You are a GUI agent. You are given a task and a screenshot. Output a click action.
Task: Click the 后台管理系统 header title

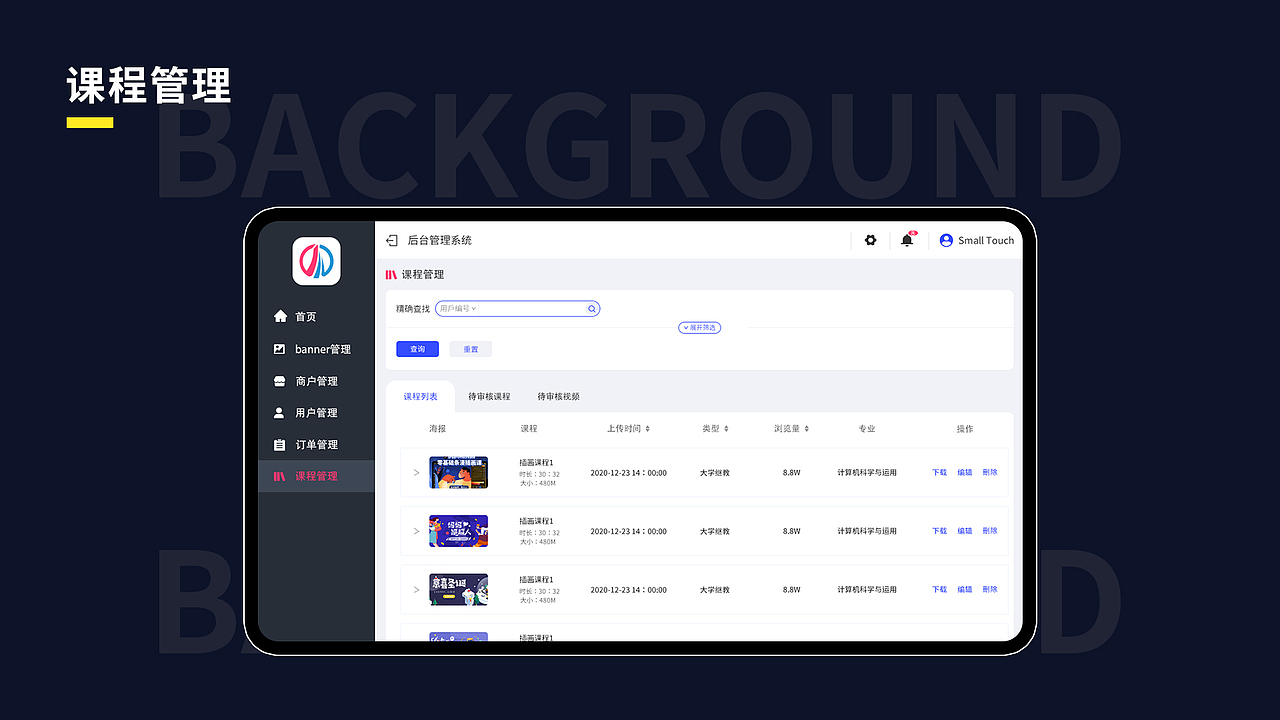click(x=440, y=241)
